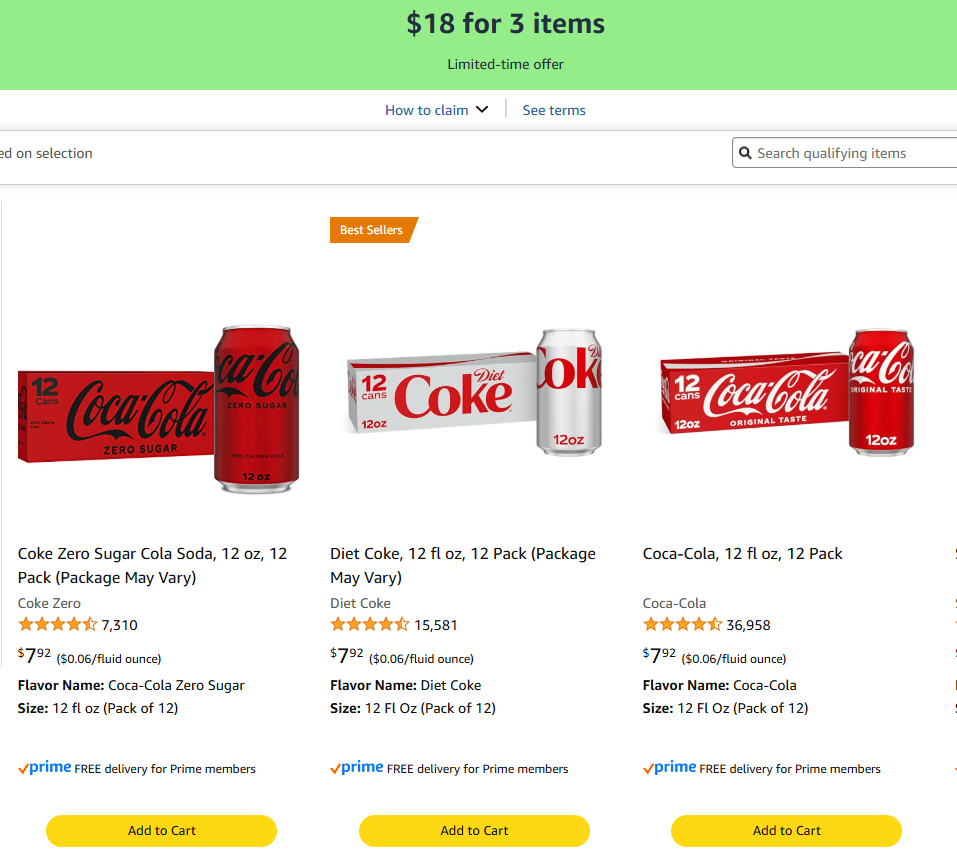Open the 36,958 reviews for Coca-Cola

[746, 625]
